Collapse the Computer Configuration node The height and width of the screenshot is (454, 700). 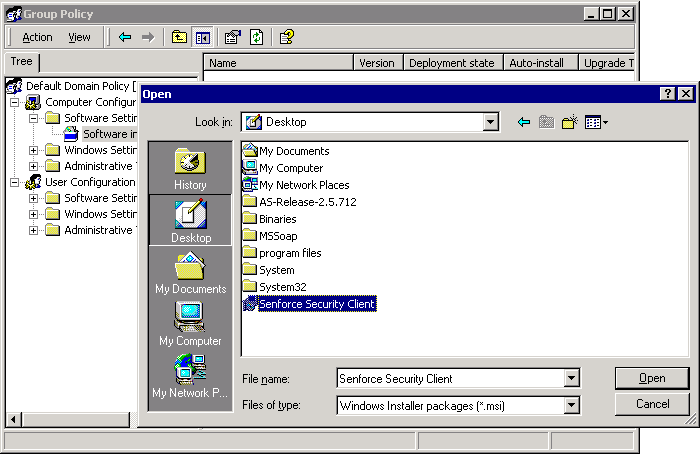point(14,102)
